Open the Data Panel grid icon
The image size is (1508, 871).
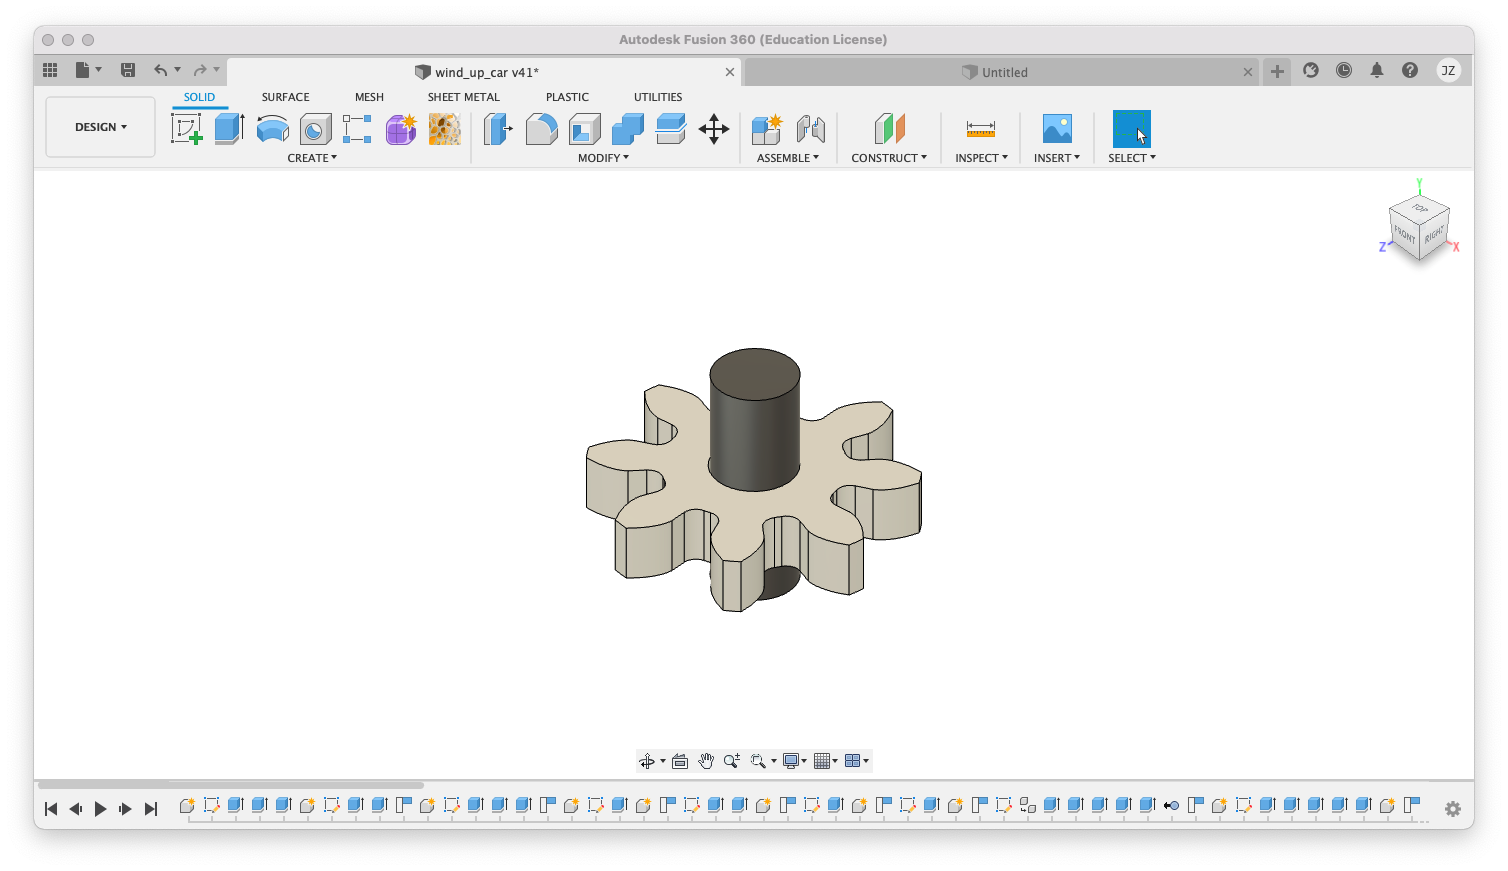tap(50, 70)
